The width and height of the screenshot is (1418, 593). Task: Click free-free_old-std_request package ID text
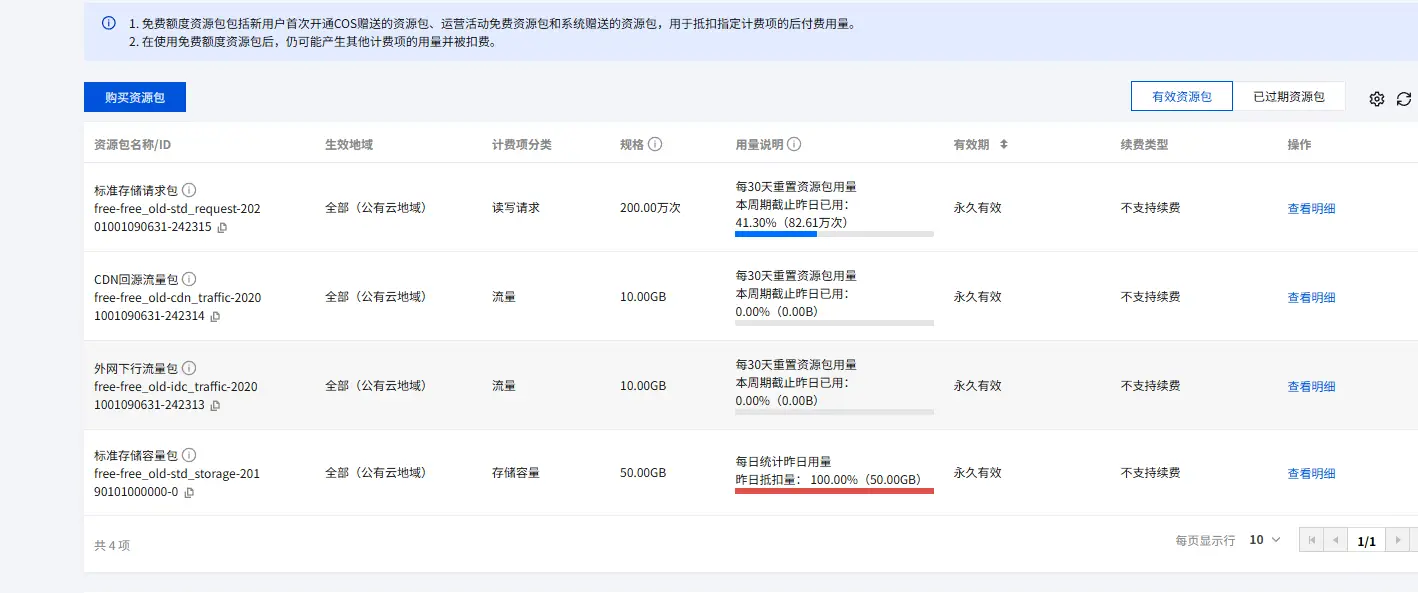tap(177, 218)
